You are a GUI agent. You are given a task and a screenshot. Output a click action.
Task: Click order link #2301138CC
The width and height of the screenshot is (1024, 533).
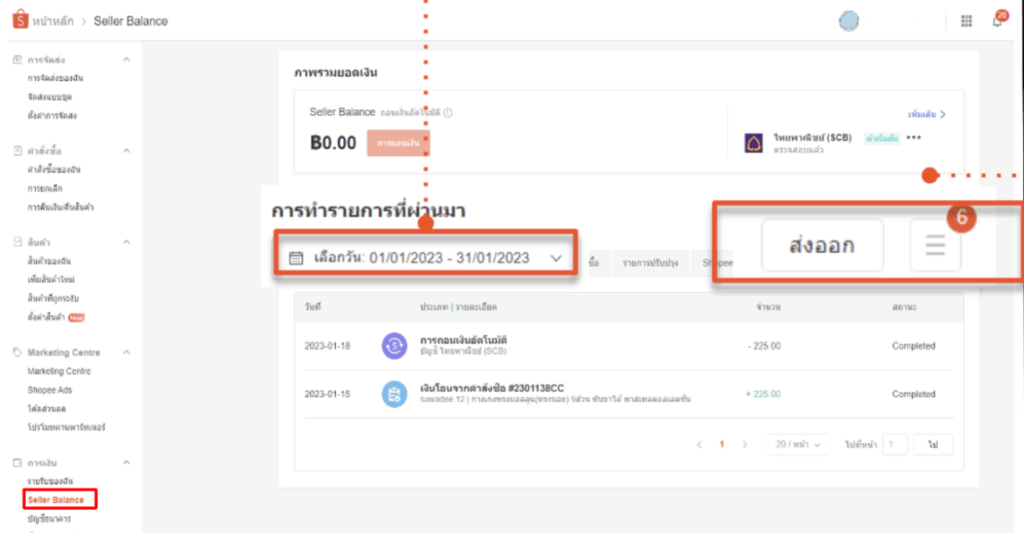tap(536, 388)
